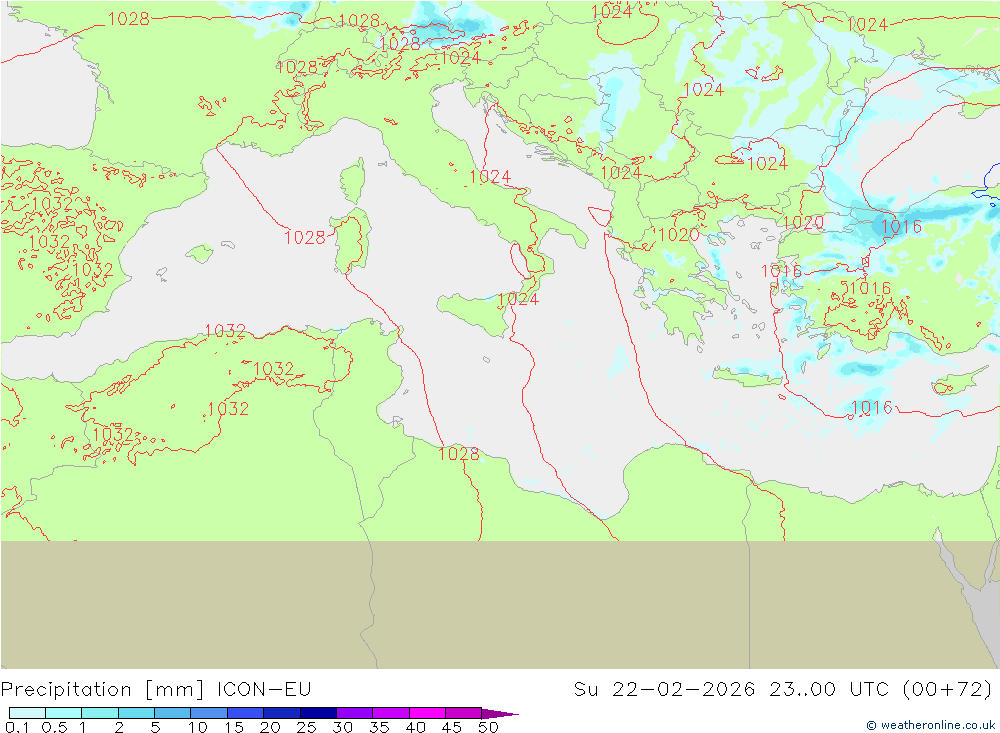Select the 0.1–0.5 mm legend color box
This screenshot has width=1000, height=733.
[x=27, y=713]
